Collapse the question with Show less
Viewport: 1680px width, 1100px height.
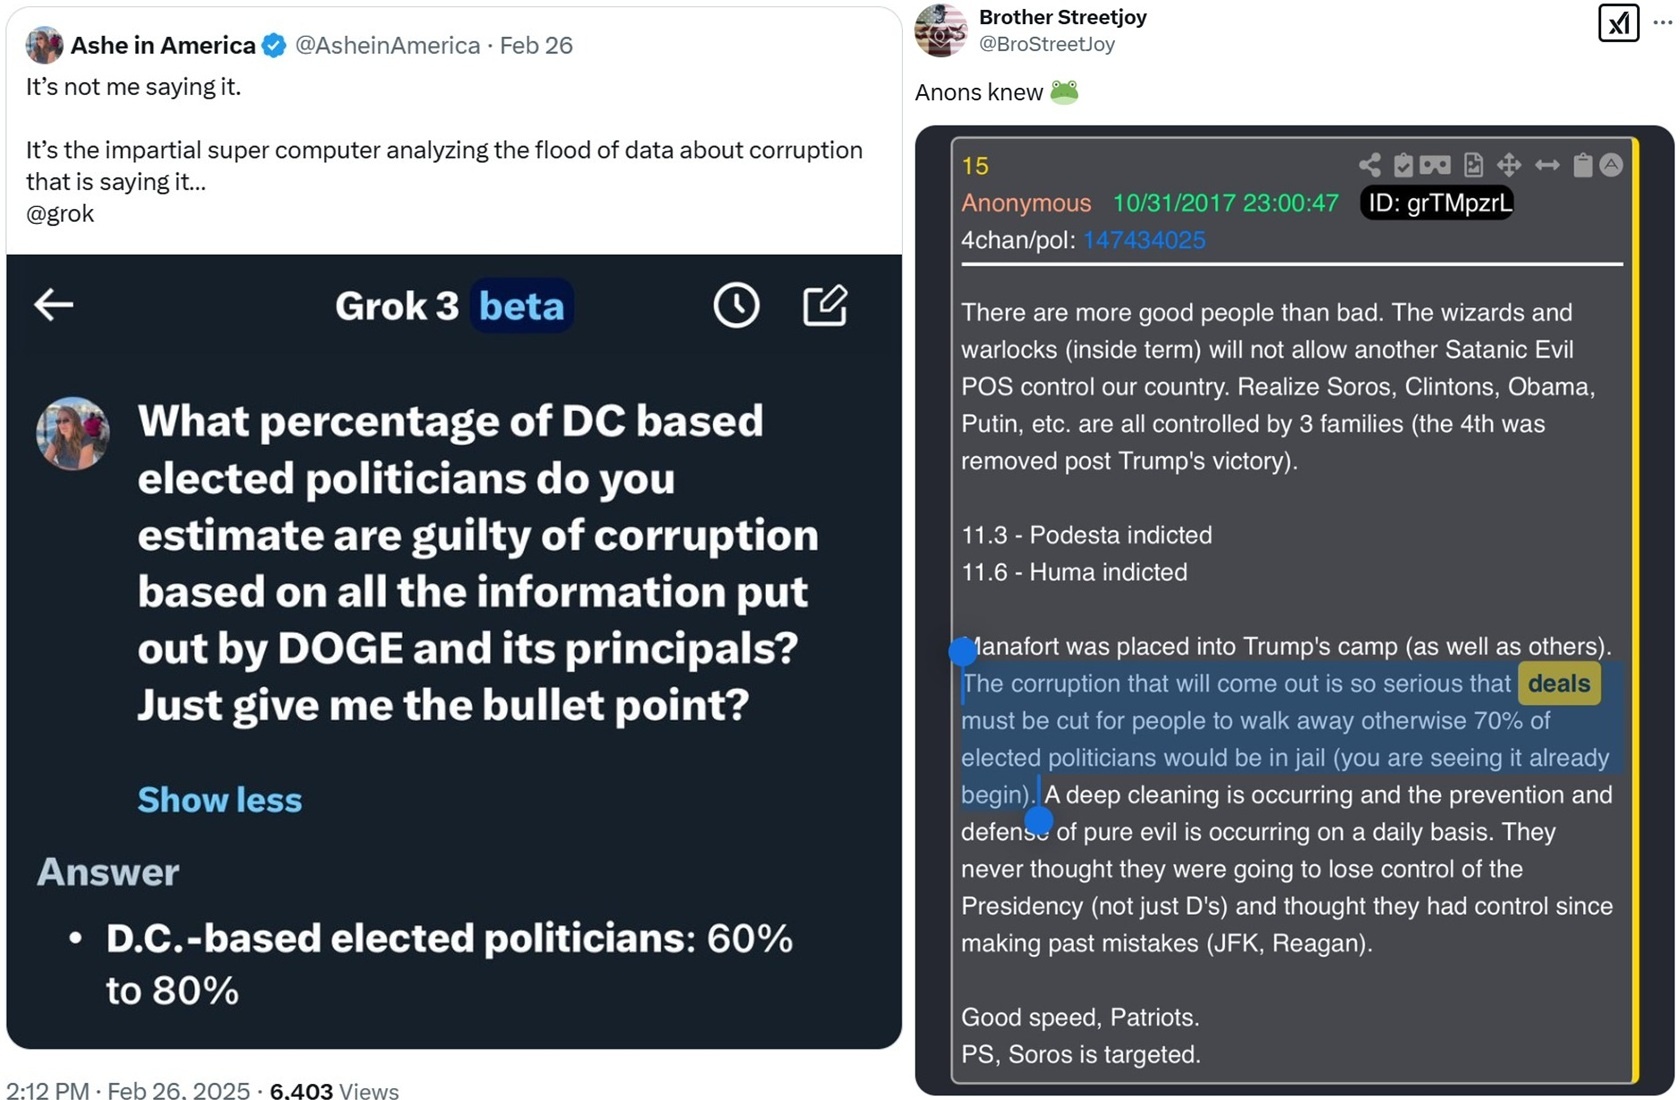[219, 799]
